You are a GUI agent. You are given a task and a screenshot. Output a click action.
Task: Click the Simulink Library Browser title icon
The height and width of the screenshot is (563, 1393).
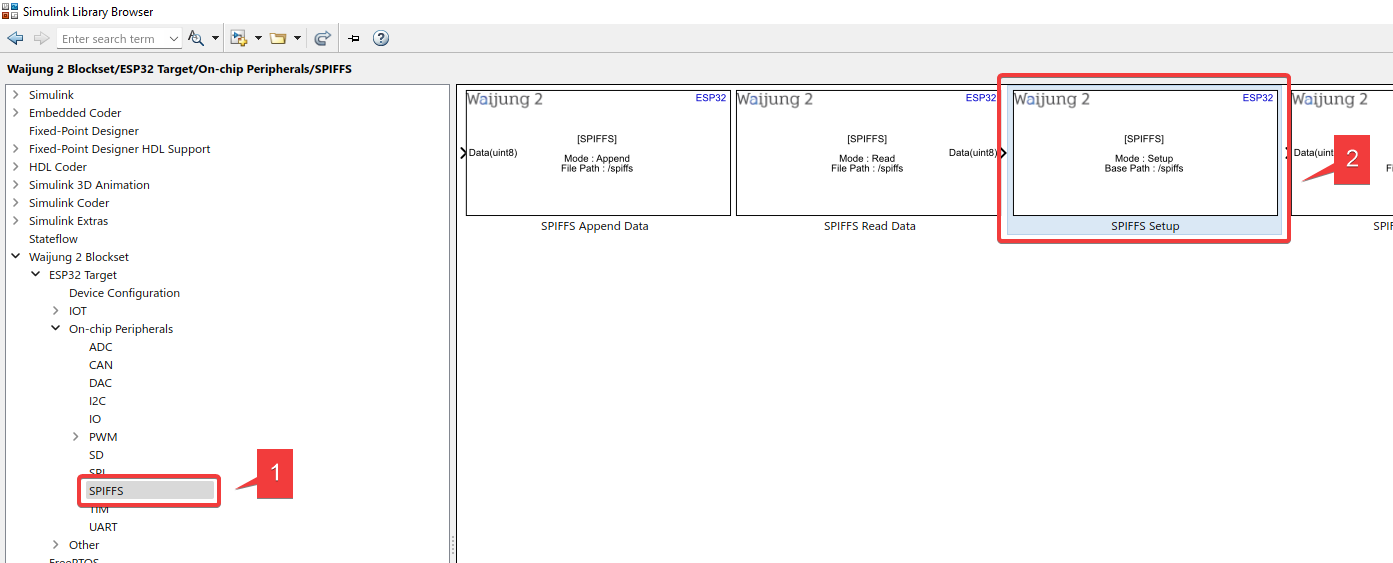[10, 11]
